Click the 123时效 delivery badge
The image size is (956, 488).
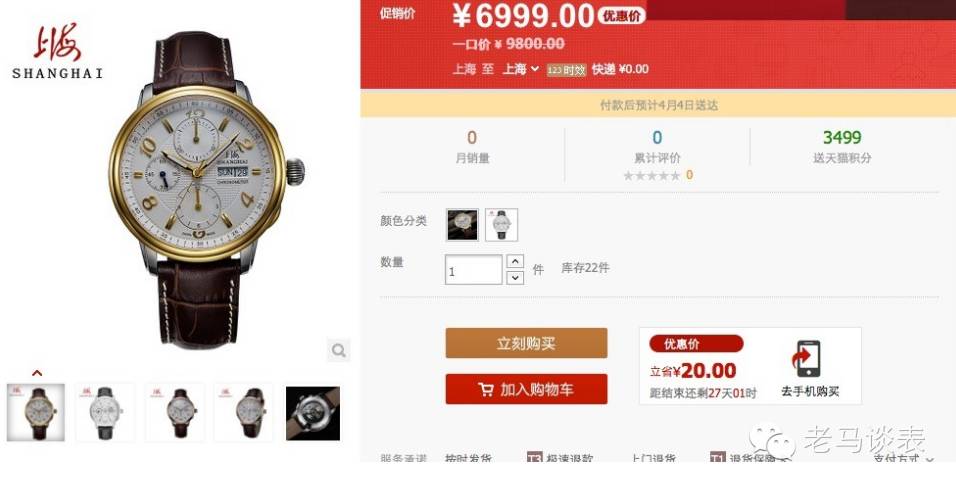coord(566,70)
